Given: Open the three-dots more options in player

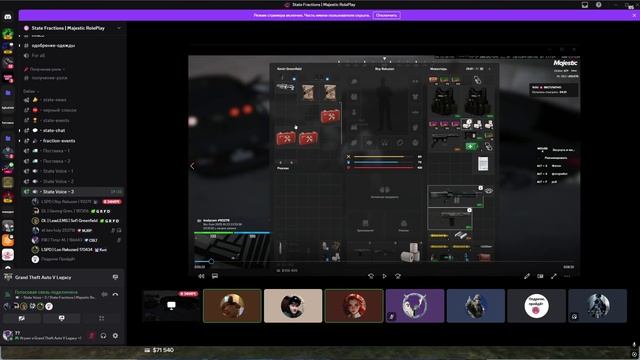Looking at the screenshot, I should 567,276.
